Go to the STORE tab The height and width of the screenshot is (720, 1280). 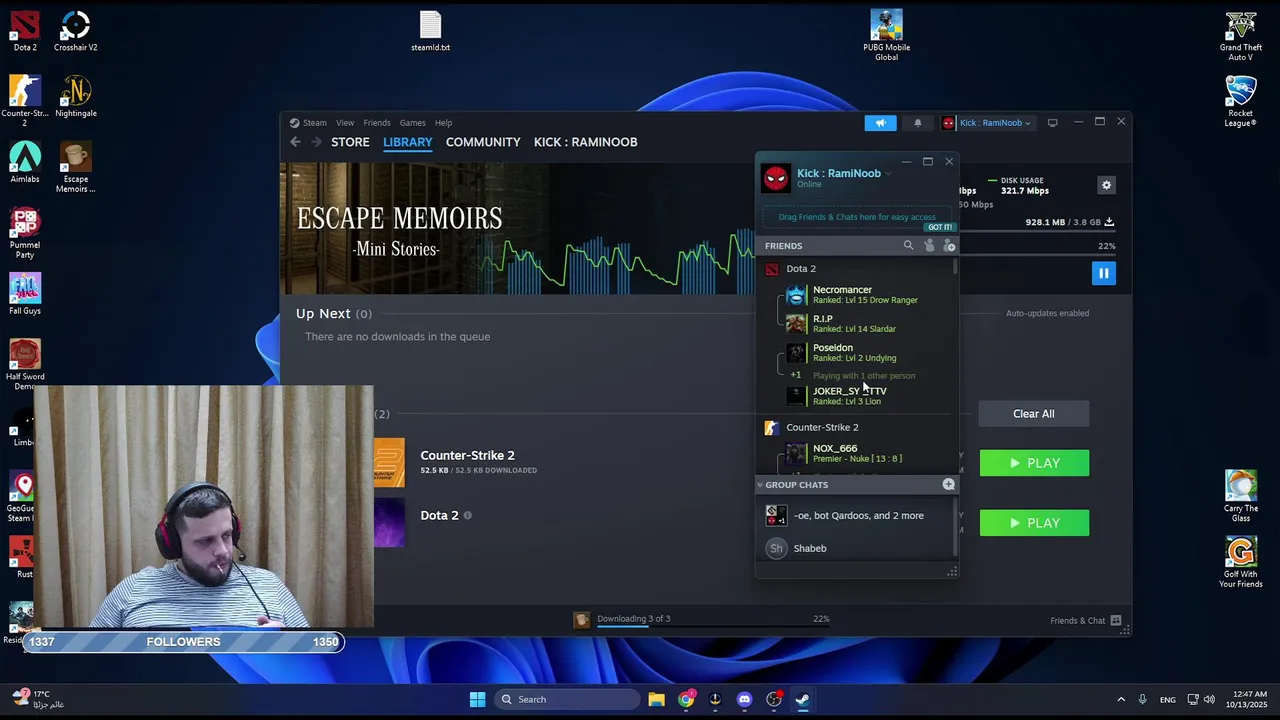[350, 142]
